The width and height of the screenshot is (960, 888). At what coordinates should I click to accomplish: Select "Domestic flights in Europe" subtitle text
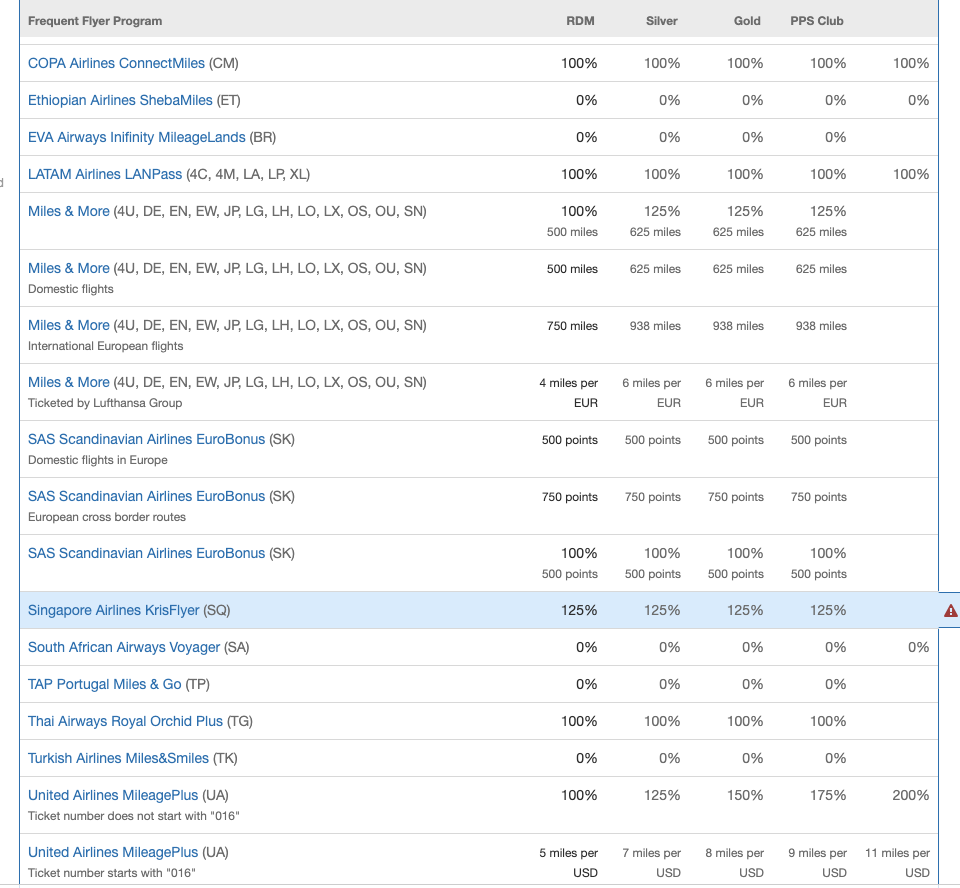click(x=97, y=460)
